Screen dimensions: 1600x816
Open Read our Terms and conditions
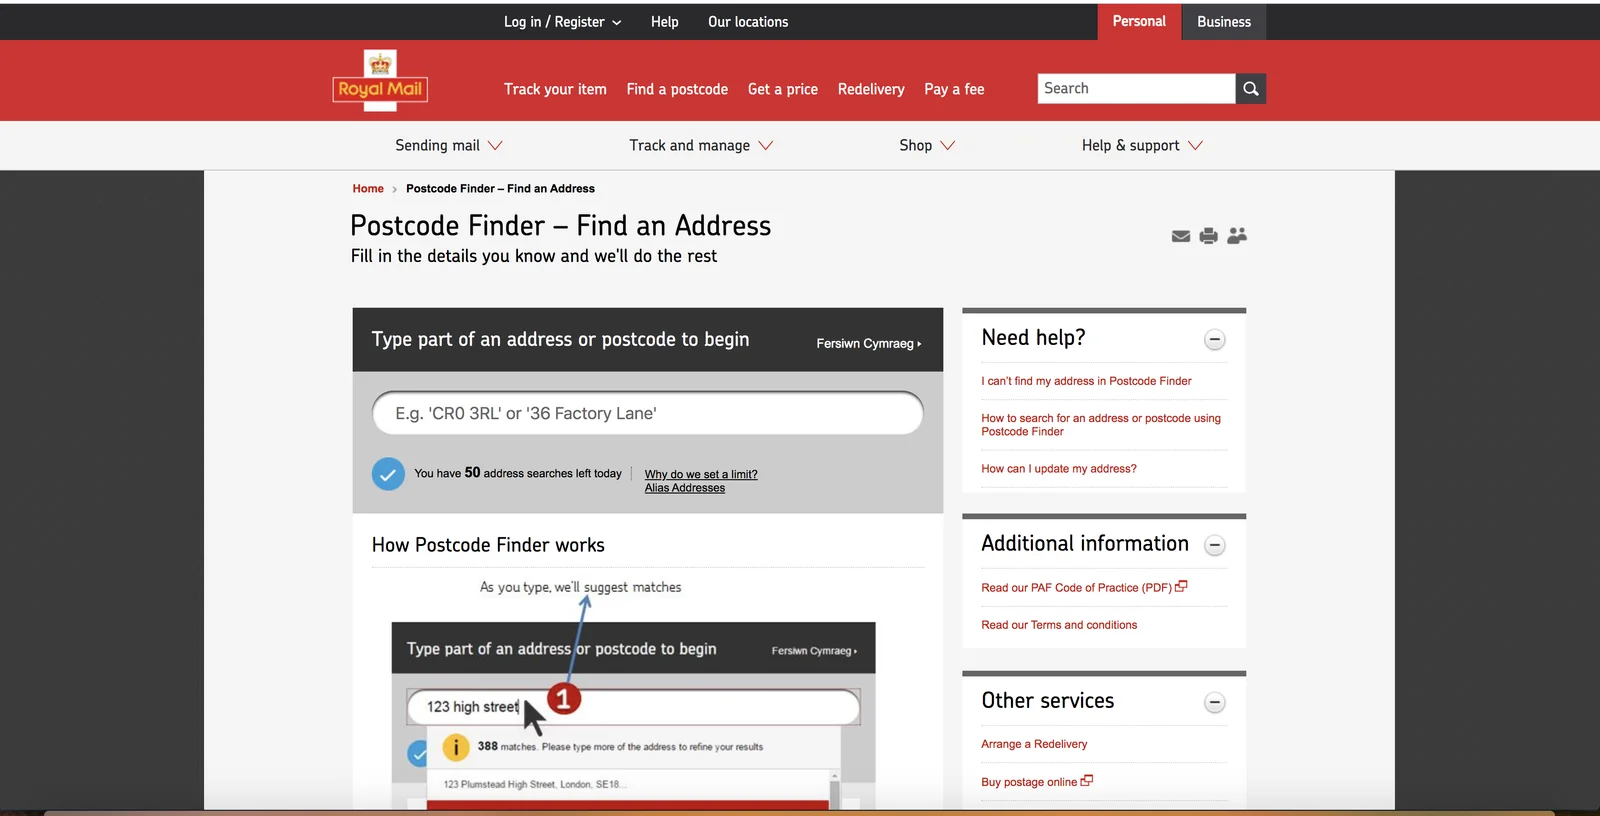point(1059,625)
